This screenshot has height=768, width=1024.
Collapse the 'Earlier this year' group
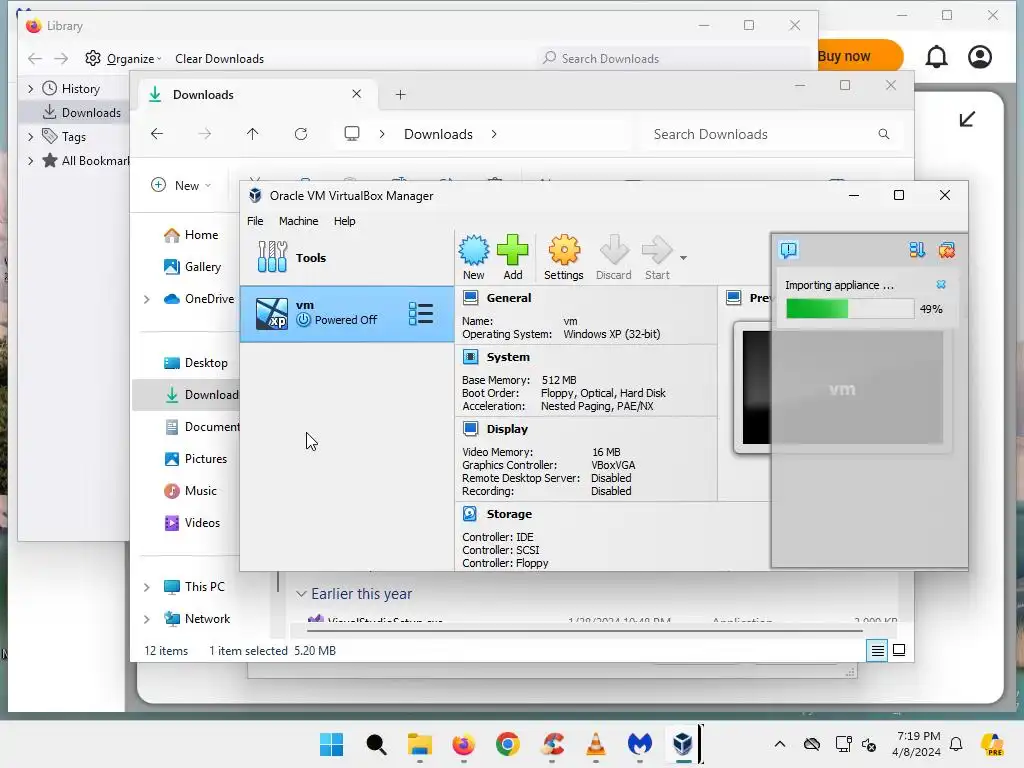(301, 594)
